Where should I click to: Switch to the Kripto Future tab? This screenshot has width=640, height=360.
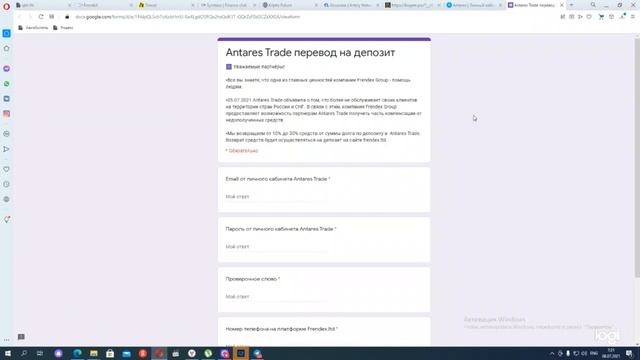click(x=289, y=5)
